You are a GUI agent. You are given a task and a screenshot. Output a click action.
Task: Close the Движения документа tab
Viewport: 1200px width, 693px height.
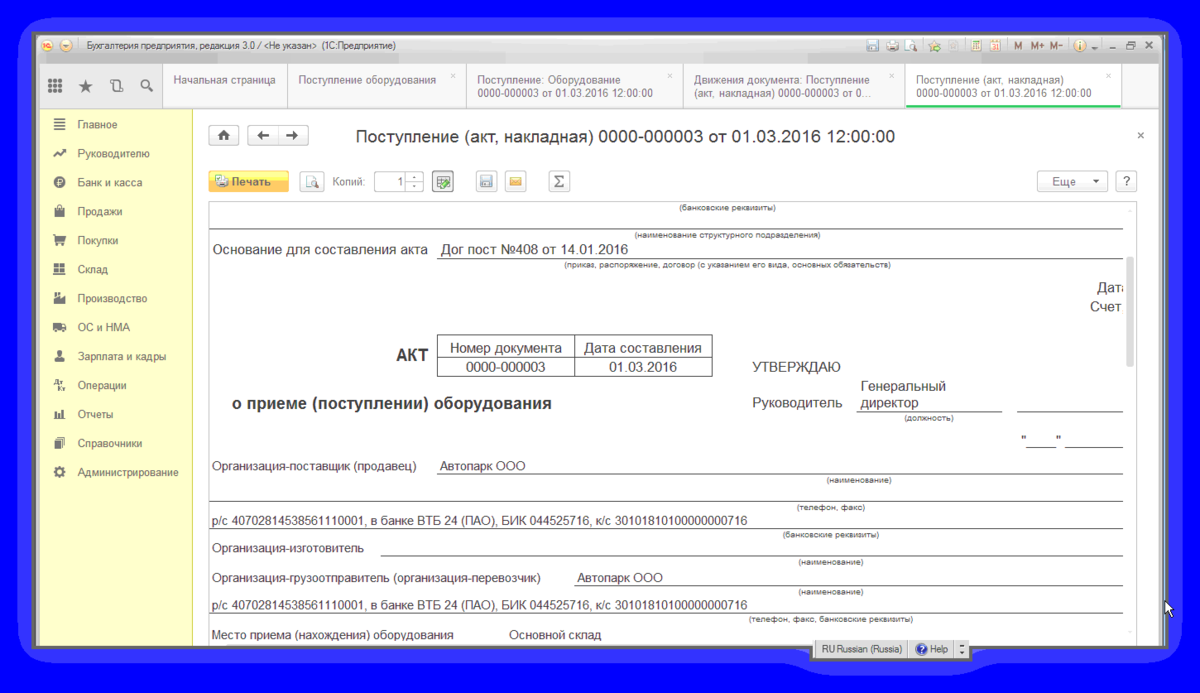tap(890, 76)
